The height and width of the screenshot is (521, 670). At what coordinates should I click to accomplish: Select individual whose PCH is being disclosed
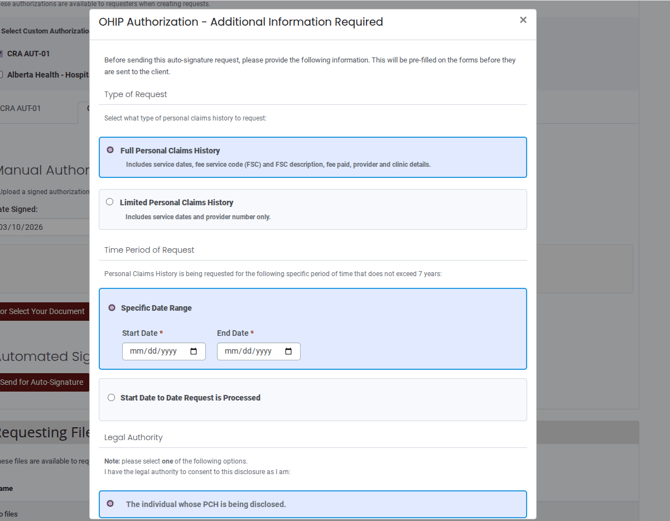click(x=110, y=504)
